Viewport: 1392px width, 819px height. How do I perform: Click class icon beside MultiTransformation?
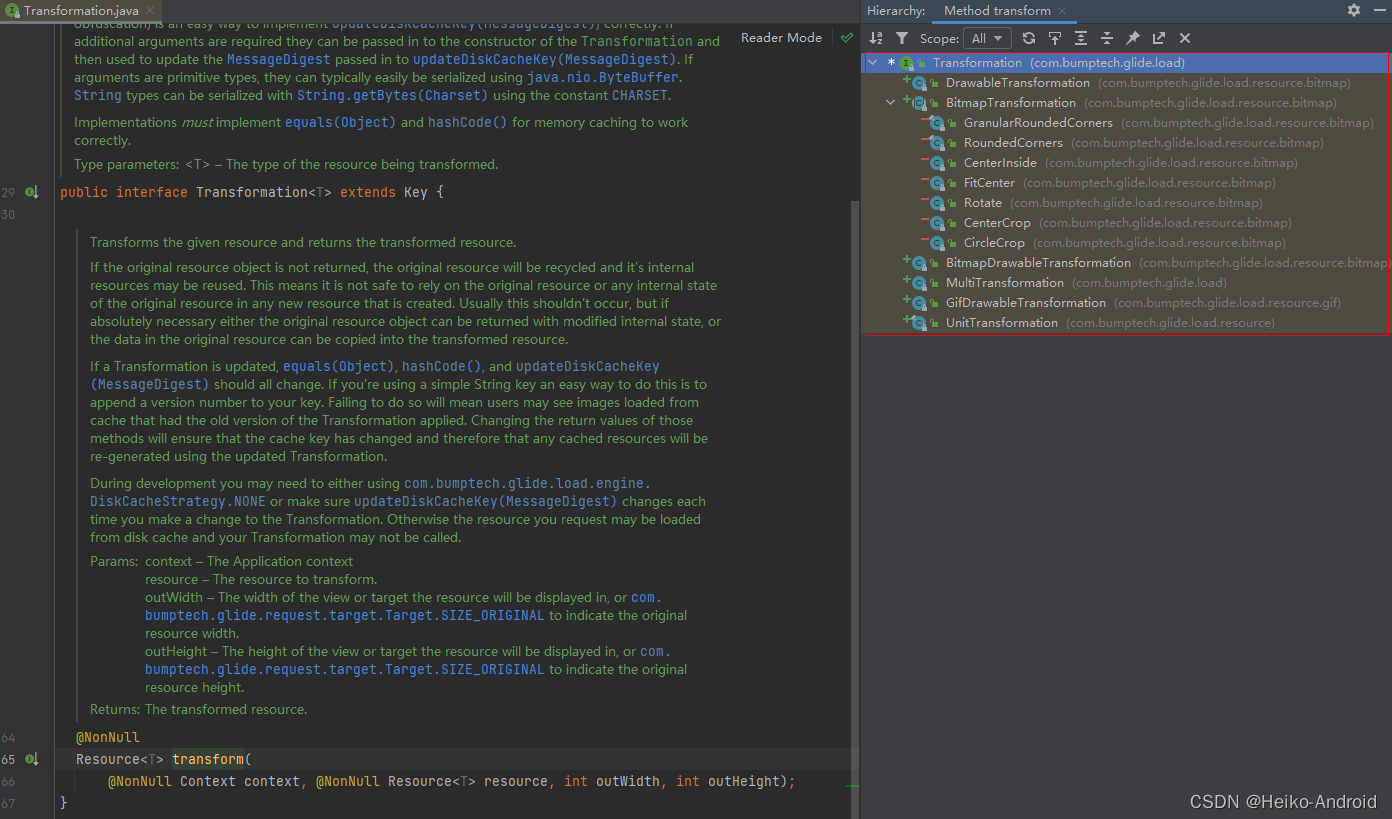click(x=919, y=282)
